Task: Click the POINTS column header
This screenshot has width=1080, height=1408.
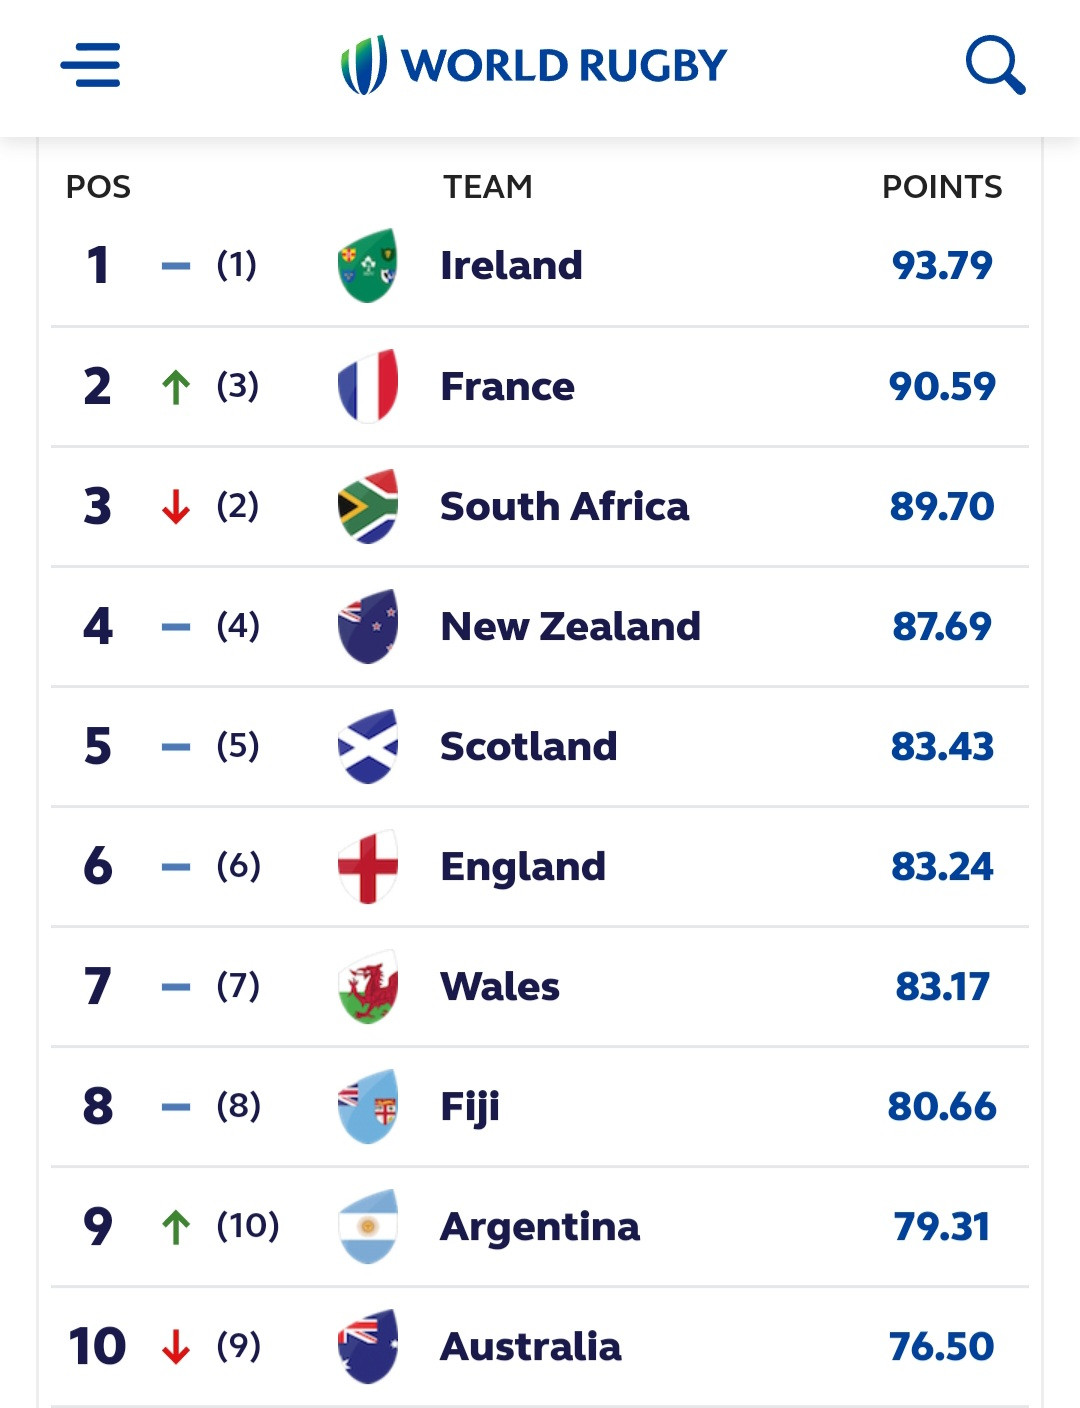Action: 941,187
